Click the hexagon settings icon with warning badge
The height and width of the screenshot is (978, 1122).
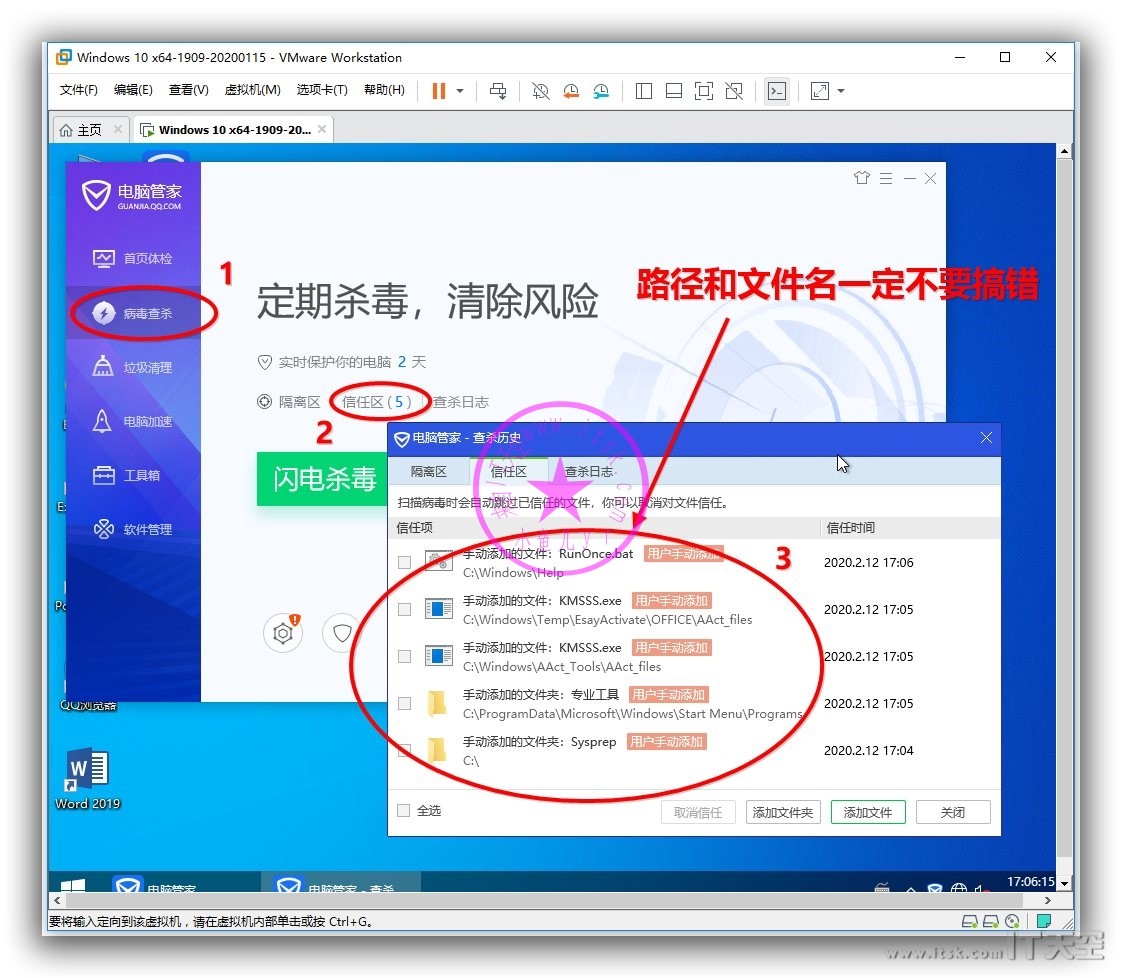(283, 632)
